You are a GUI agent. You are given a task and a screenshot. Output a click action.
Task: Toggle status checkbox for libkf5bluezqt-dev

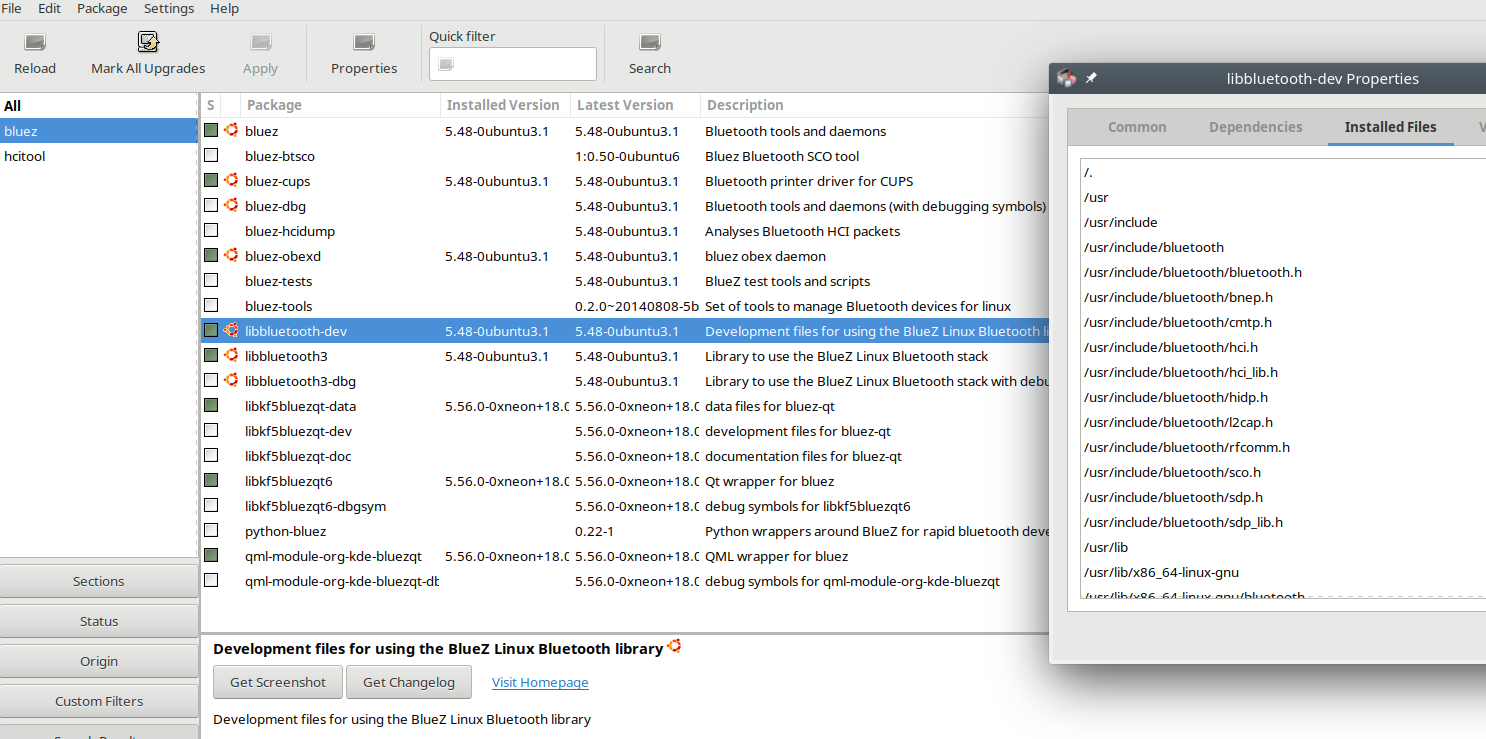click(211, 430)
